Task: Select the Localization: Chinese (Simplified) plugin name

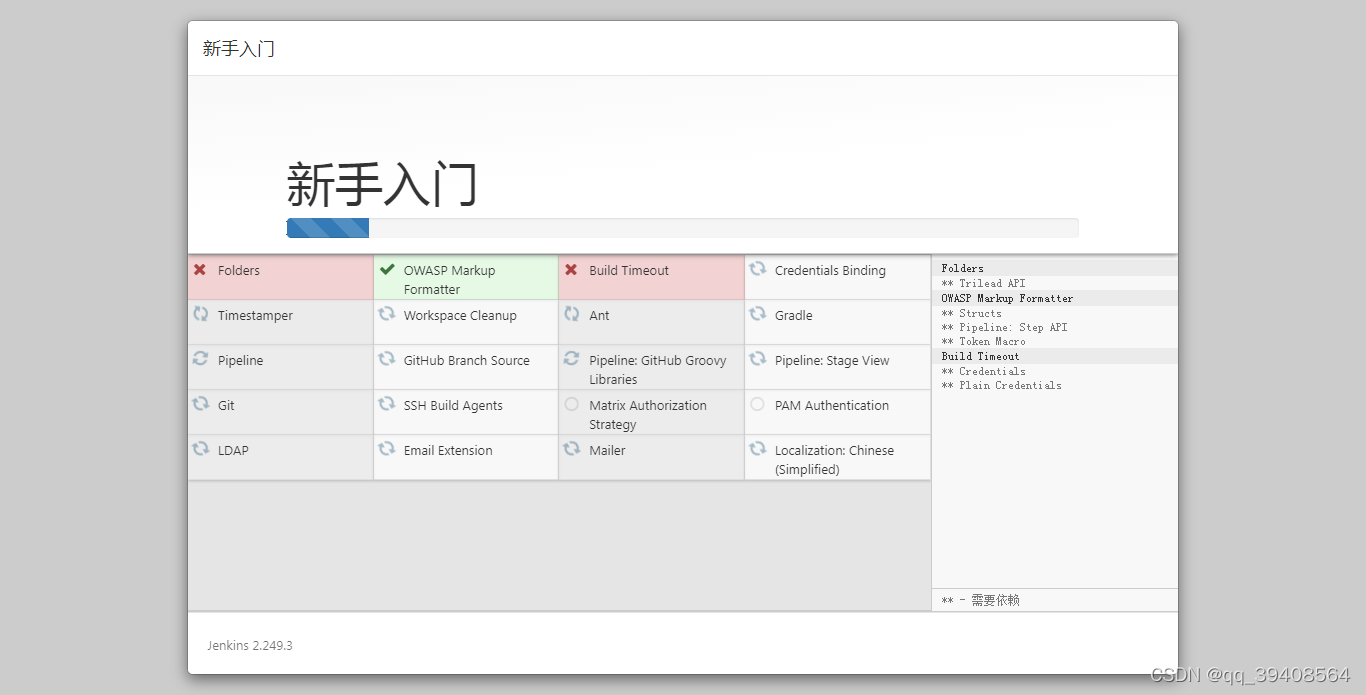Action: tap(834, 460)
